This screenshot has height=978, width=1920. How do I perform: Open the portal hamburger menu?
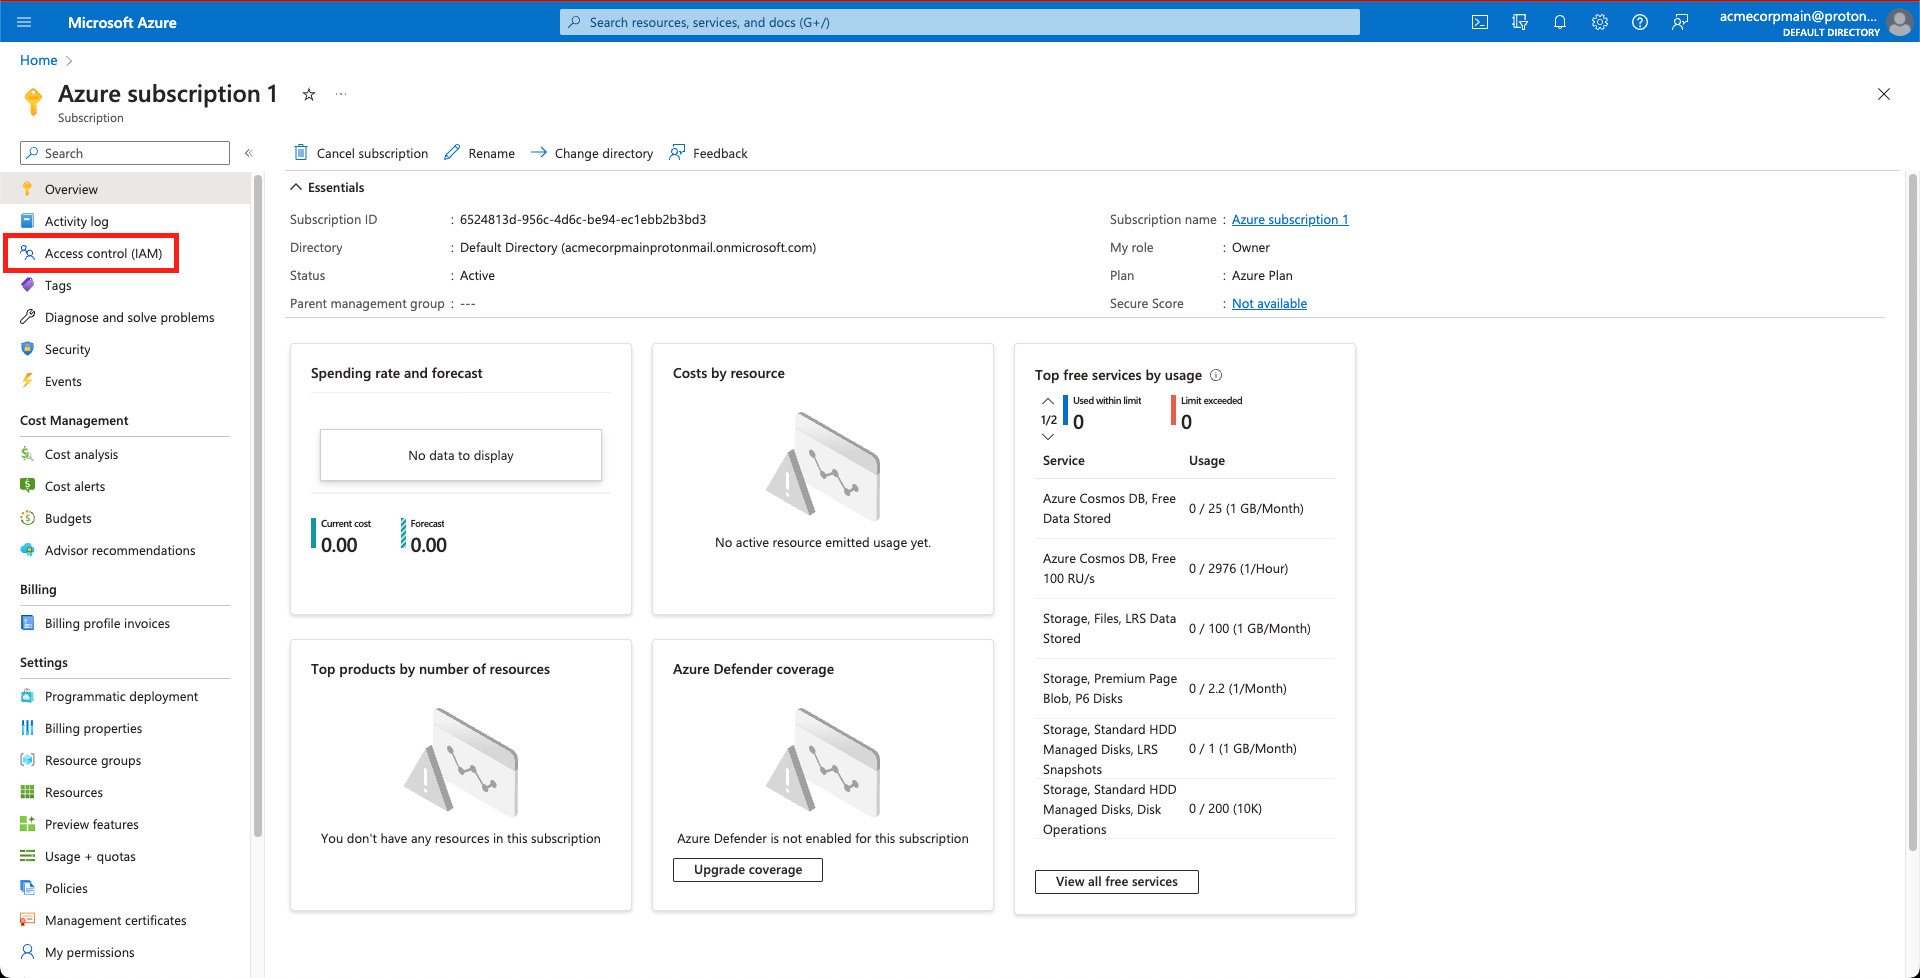coord(24,22)
